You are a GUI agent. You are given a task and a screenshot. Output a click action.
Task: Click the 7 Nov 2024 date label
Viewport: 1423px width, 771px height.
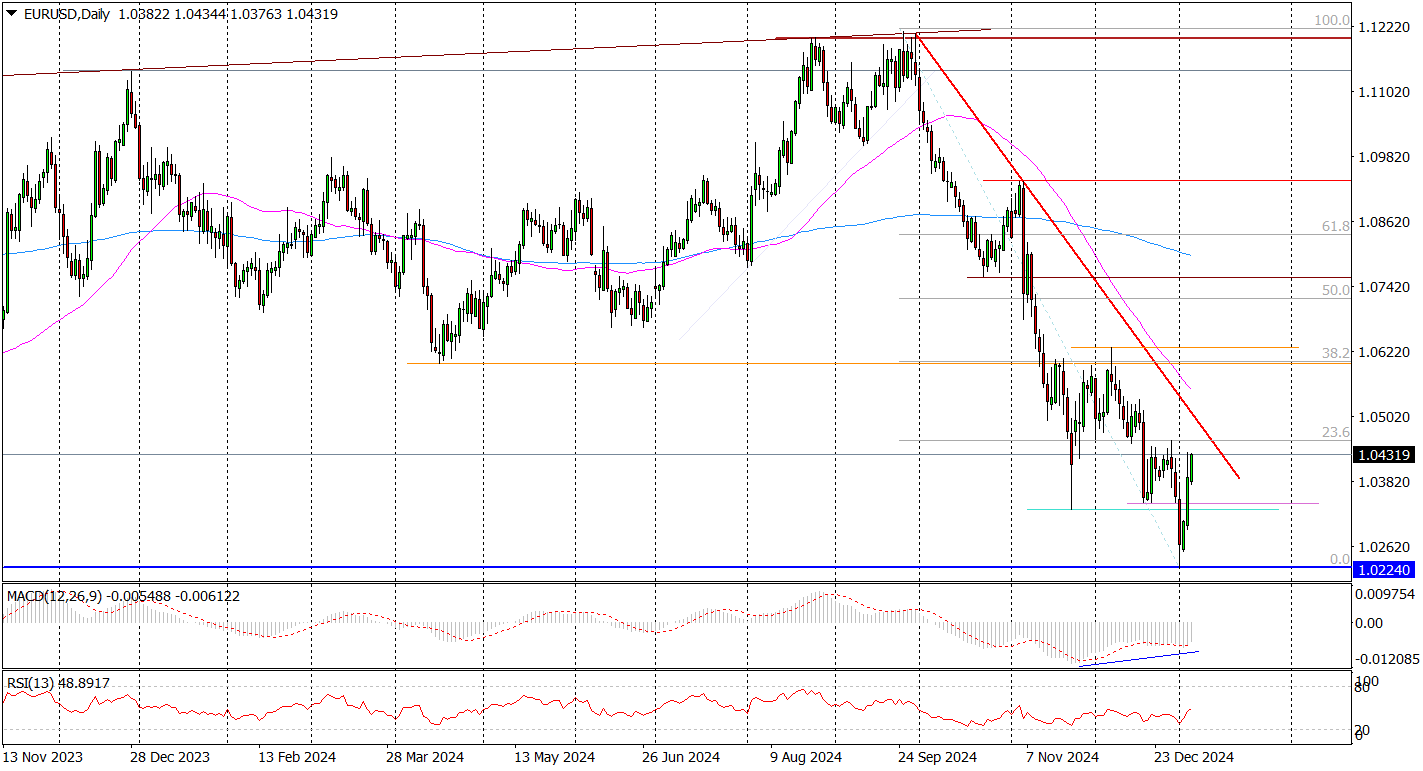[x=1062, y=758]
